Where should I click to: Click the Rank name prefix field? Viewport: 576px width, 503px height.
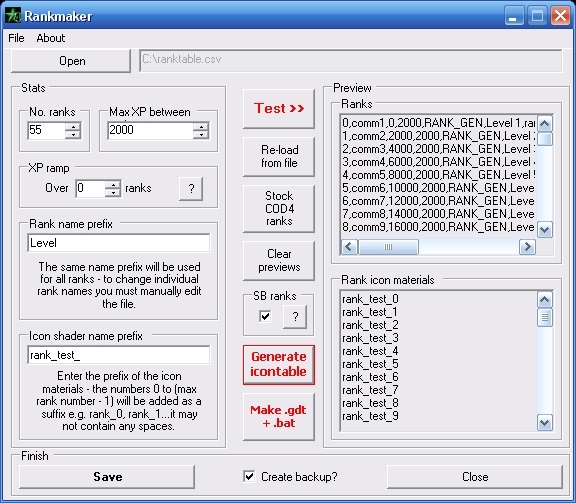(119, 243)
